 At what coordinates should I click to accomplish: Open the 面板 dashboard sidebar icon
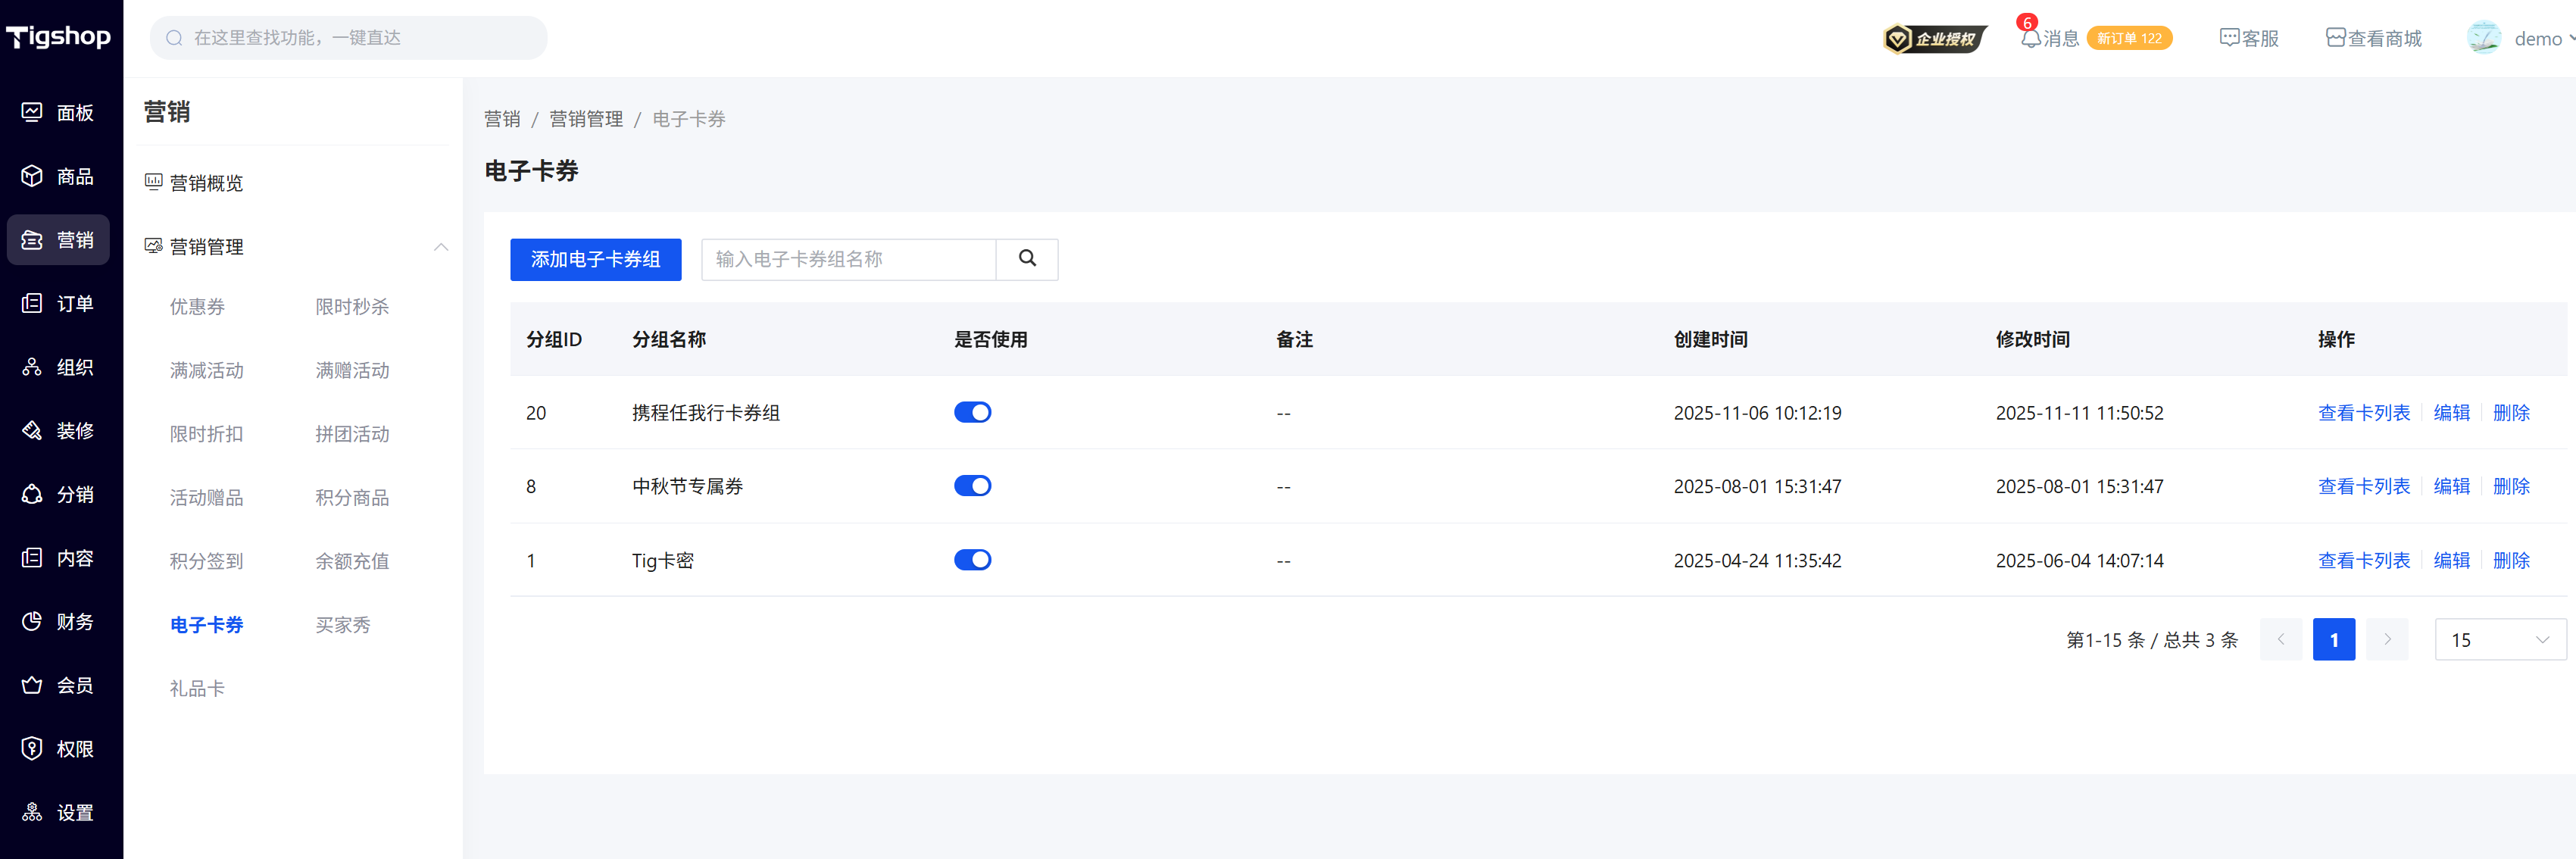point(32,112)
